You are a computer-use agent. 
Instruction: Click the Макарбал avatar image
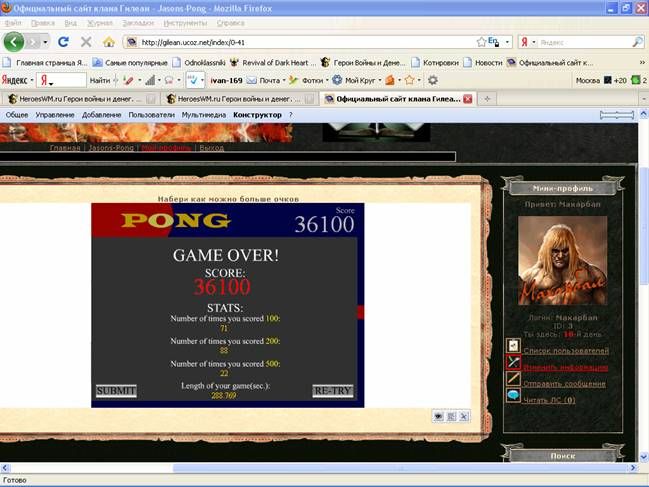562,261
